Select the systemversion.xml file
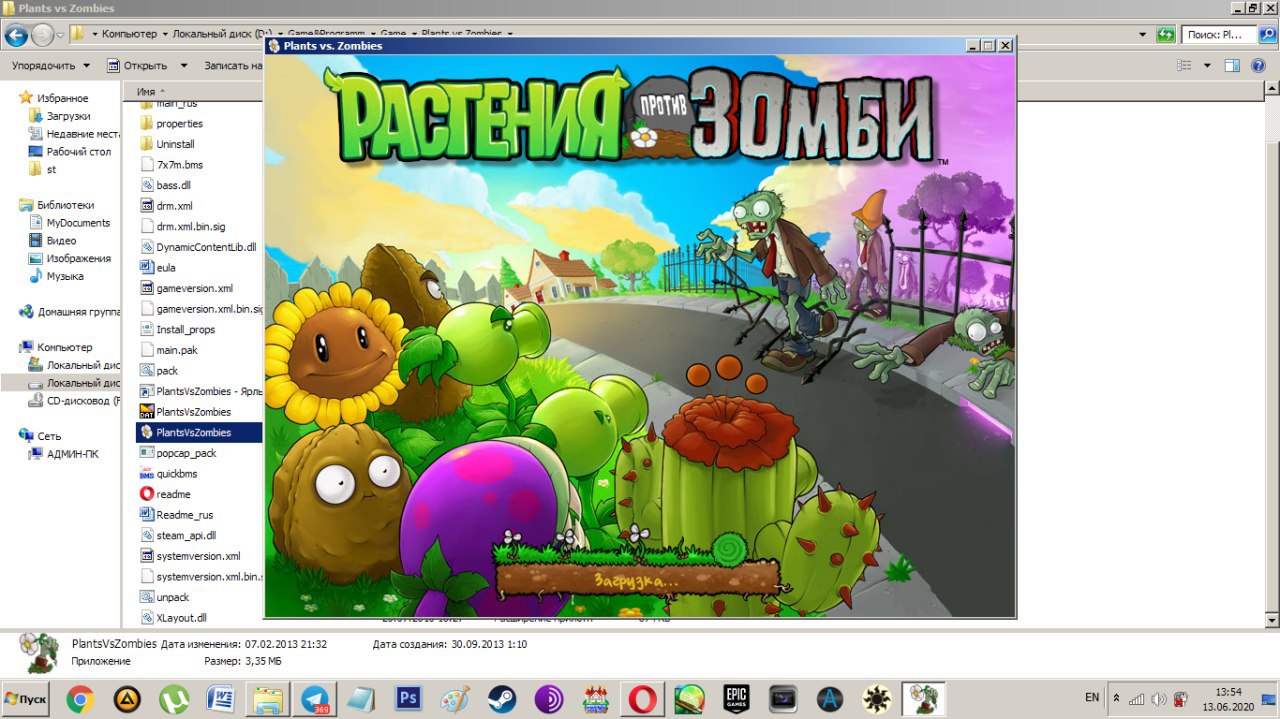This screenshot has width=1280, height=719. pos(190,556)
